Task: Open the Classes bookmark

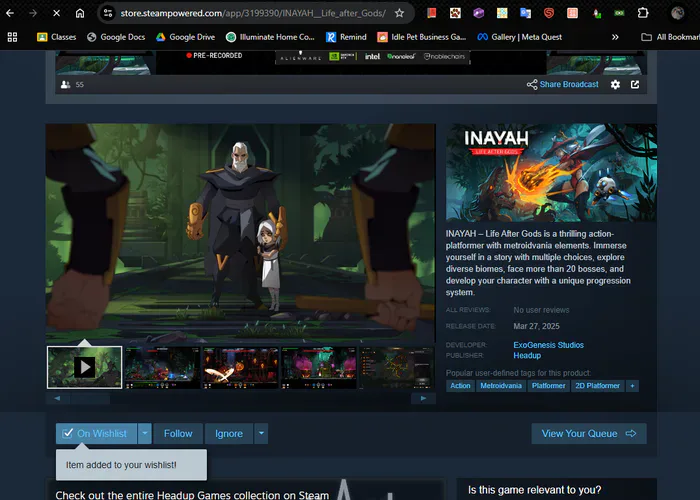Action: click(57, 37)
